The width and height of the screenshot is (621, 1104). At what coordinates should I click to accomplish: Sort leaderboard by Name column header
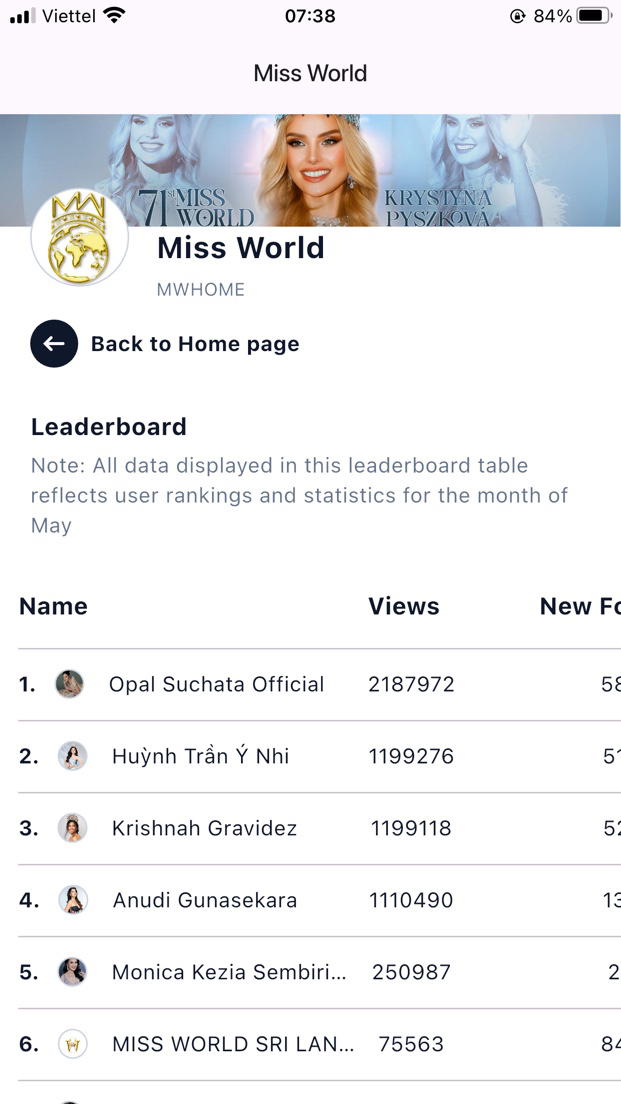[x=53, y=606]
